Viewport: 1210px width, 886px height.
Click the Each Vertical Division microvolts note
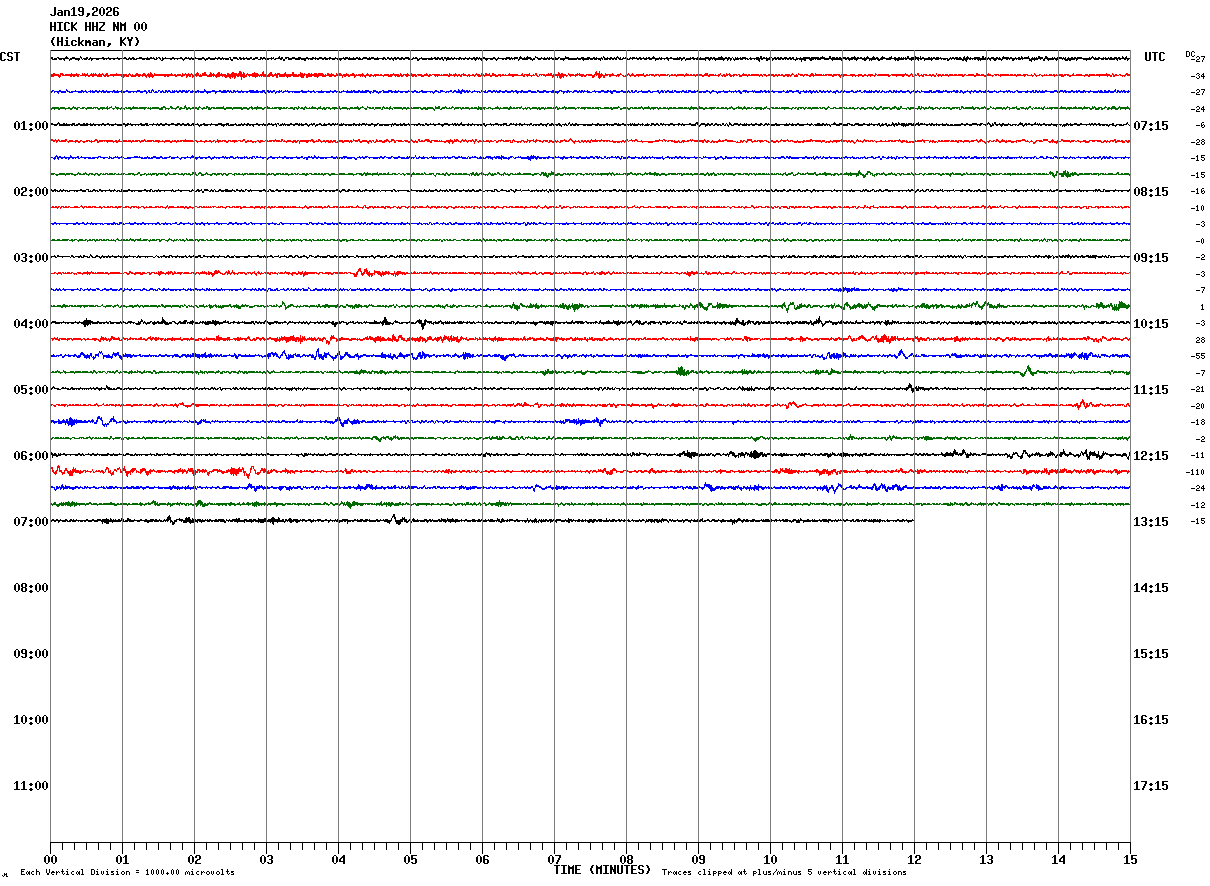click(127, 873)
